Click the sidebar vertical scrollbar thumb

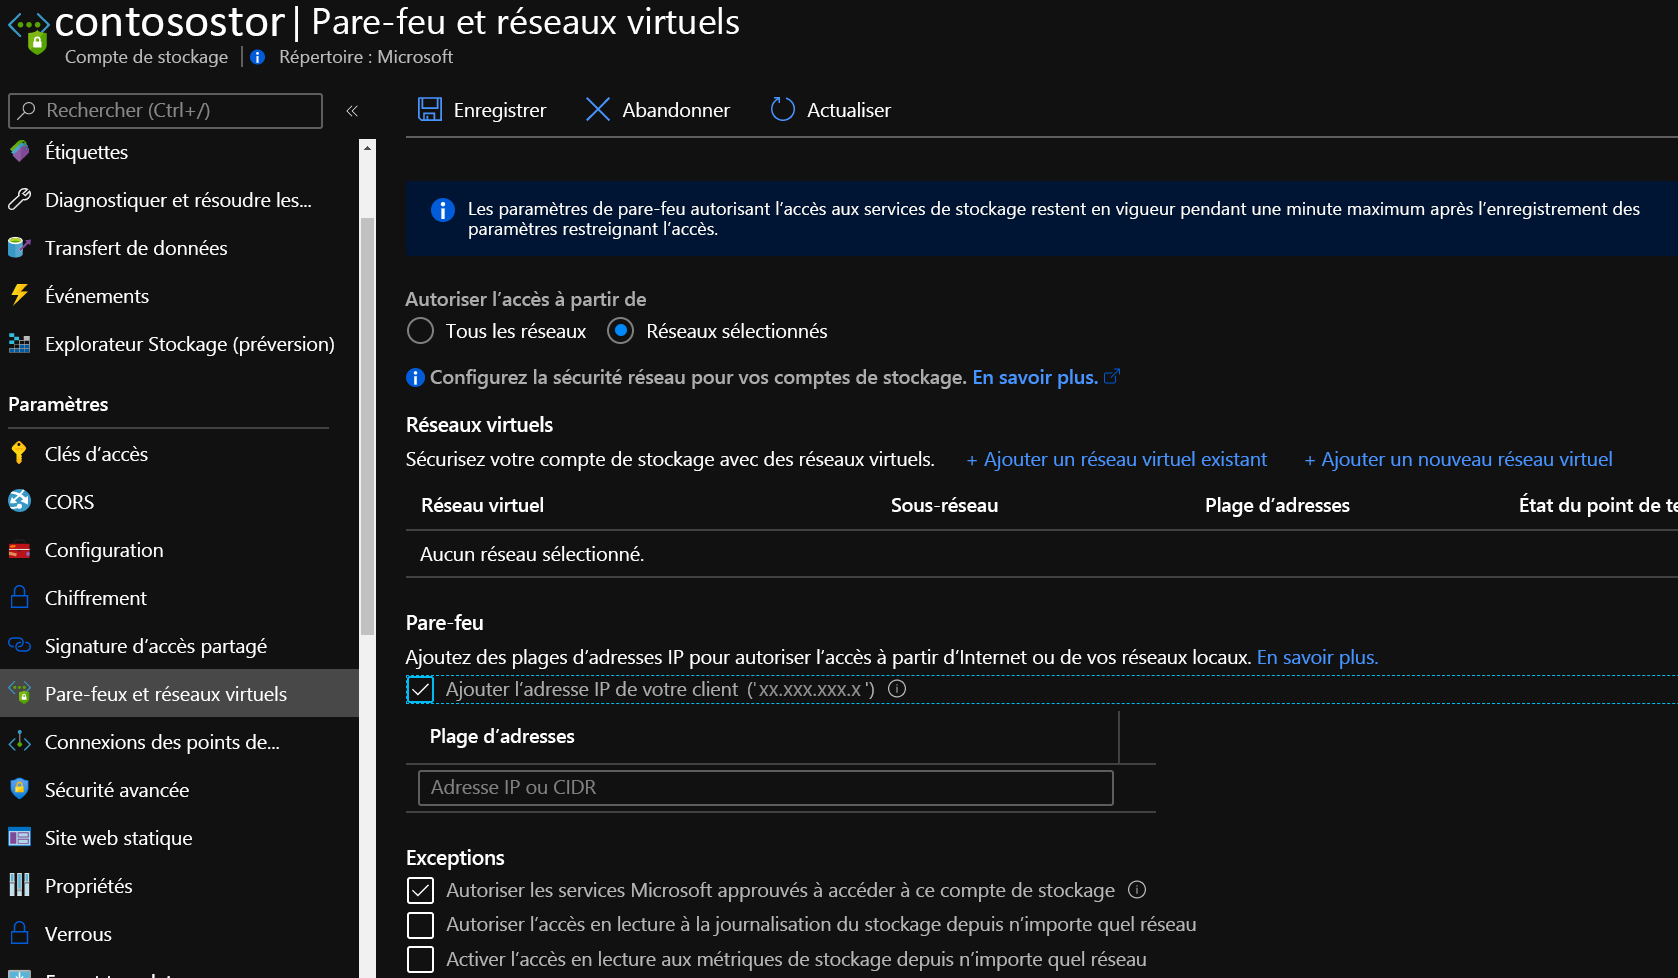click(x=367, y=425)
